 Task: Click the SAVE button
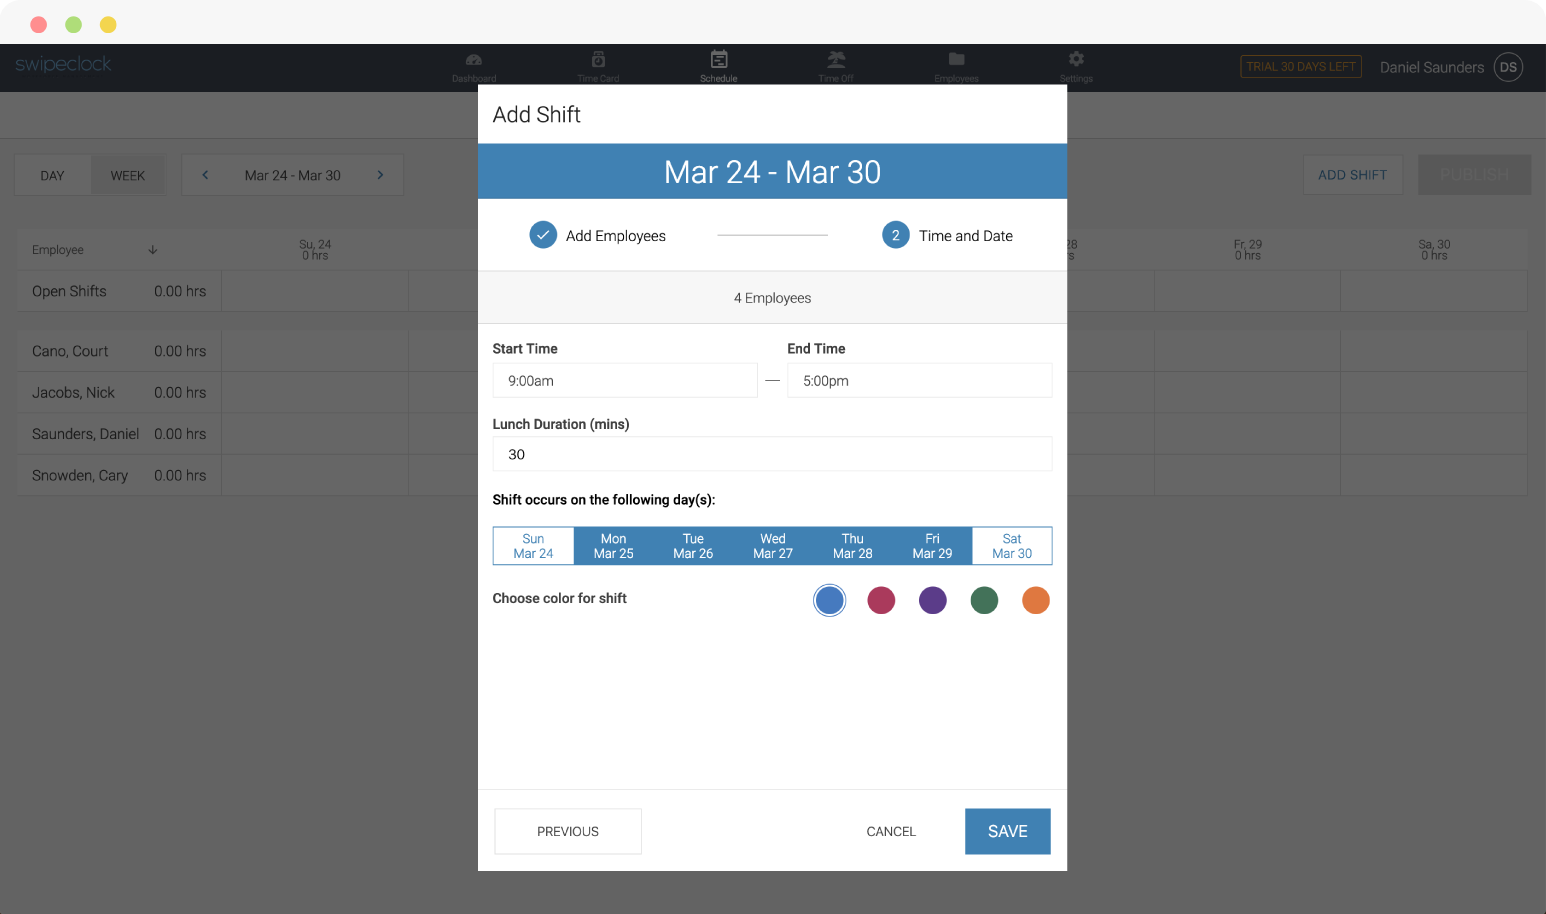tap(1008, 832)
